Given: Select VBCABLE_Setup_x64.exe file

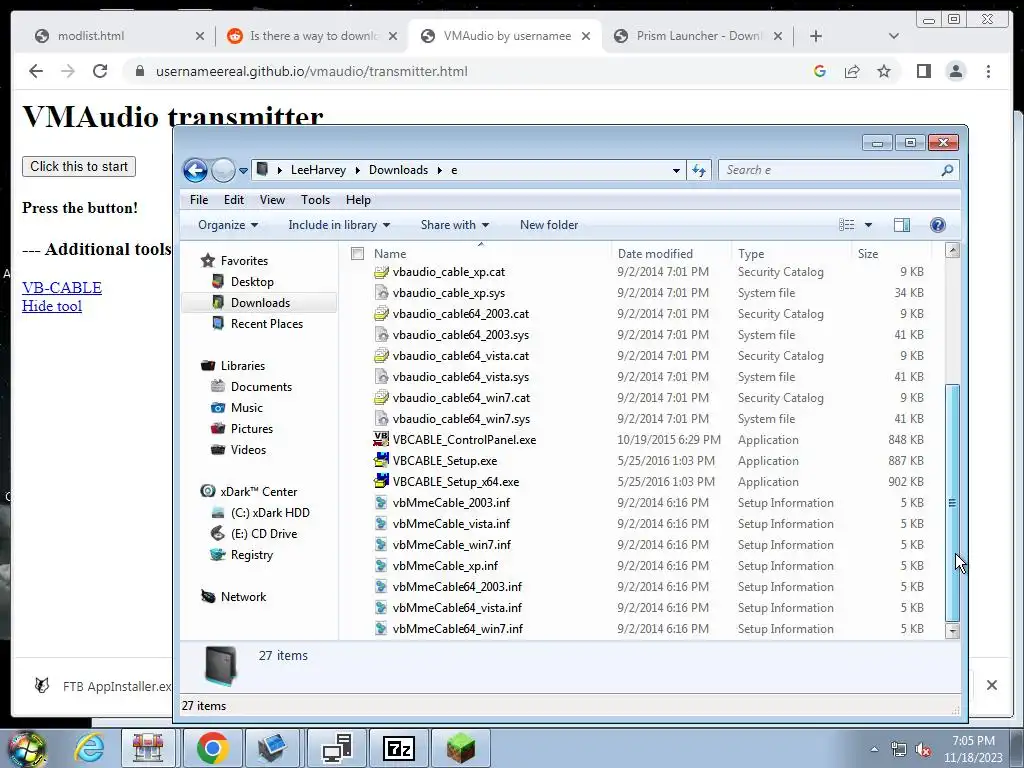Looking at the screenshot, I should pos(456,481).
